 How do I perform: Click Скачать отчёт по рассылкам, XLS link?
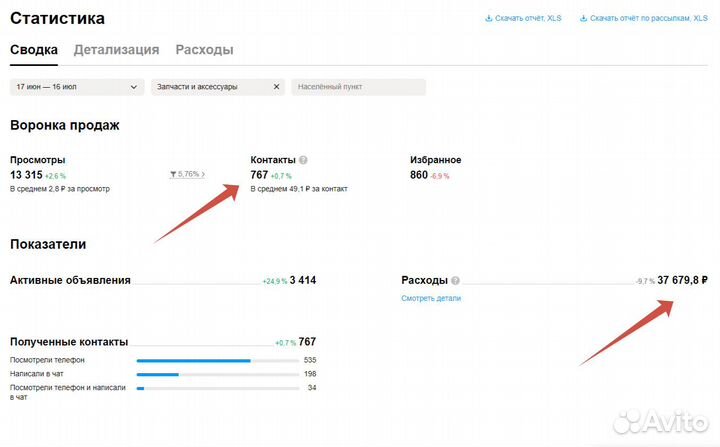tap(649, 18)
